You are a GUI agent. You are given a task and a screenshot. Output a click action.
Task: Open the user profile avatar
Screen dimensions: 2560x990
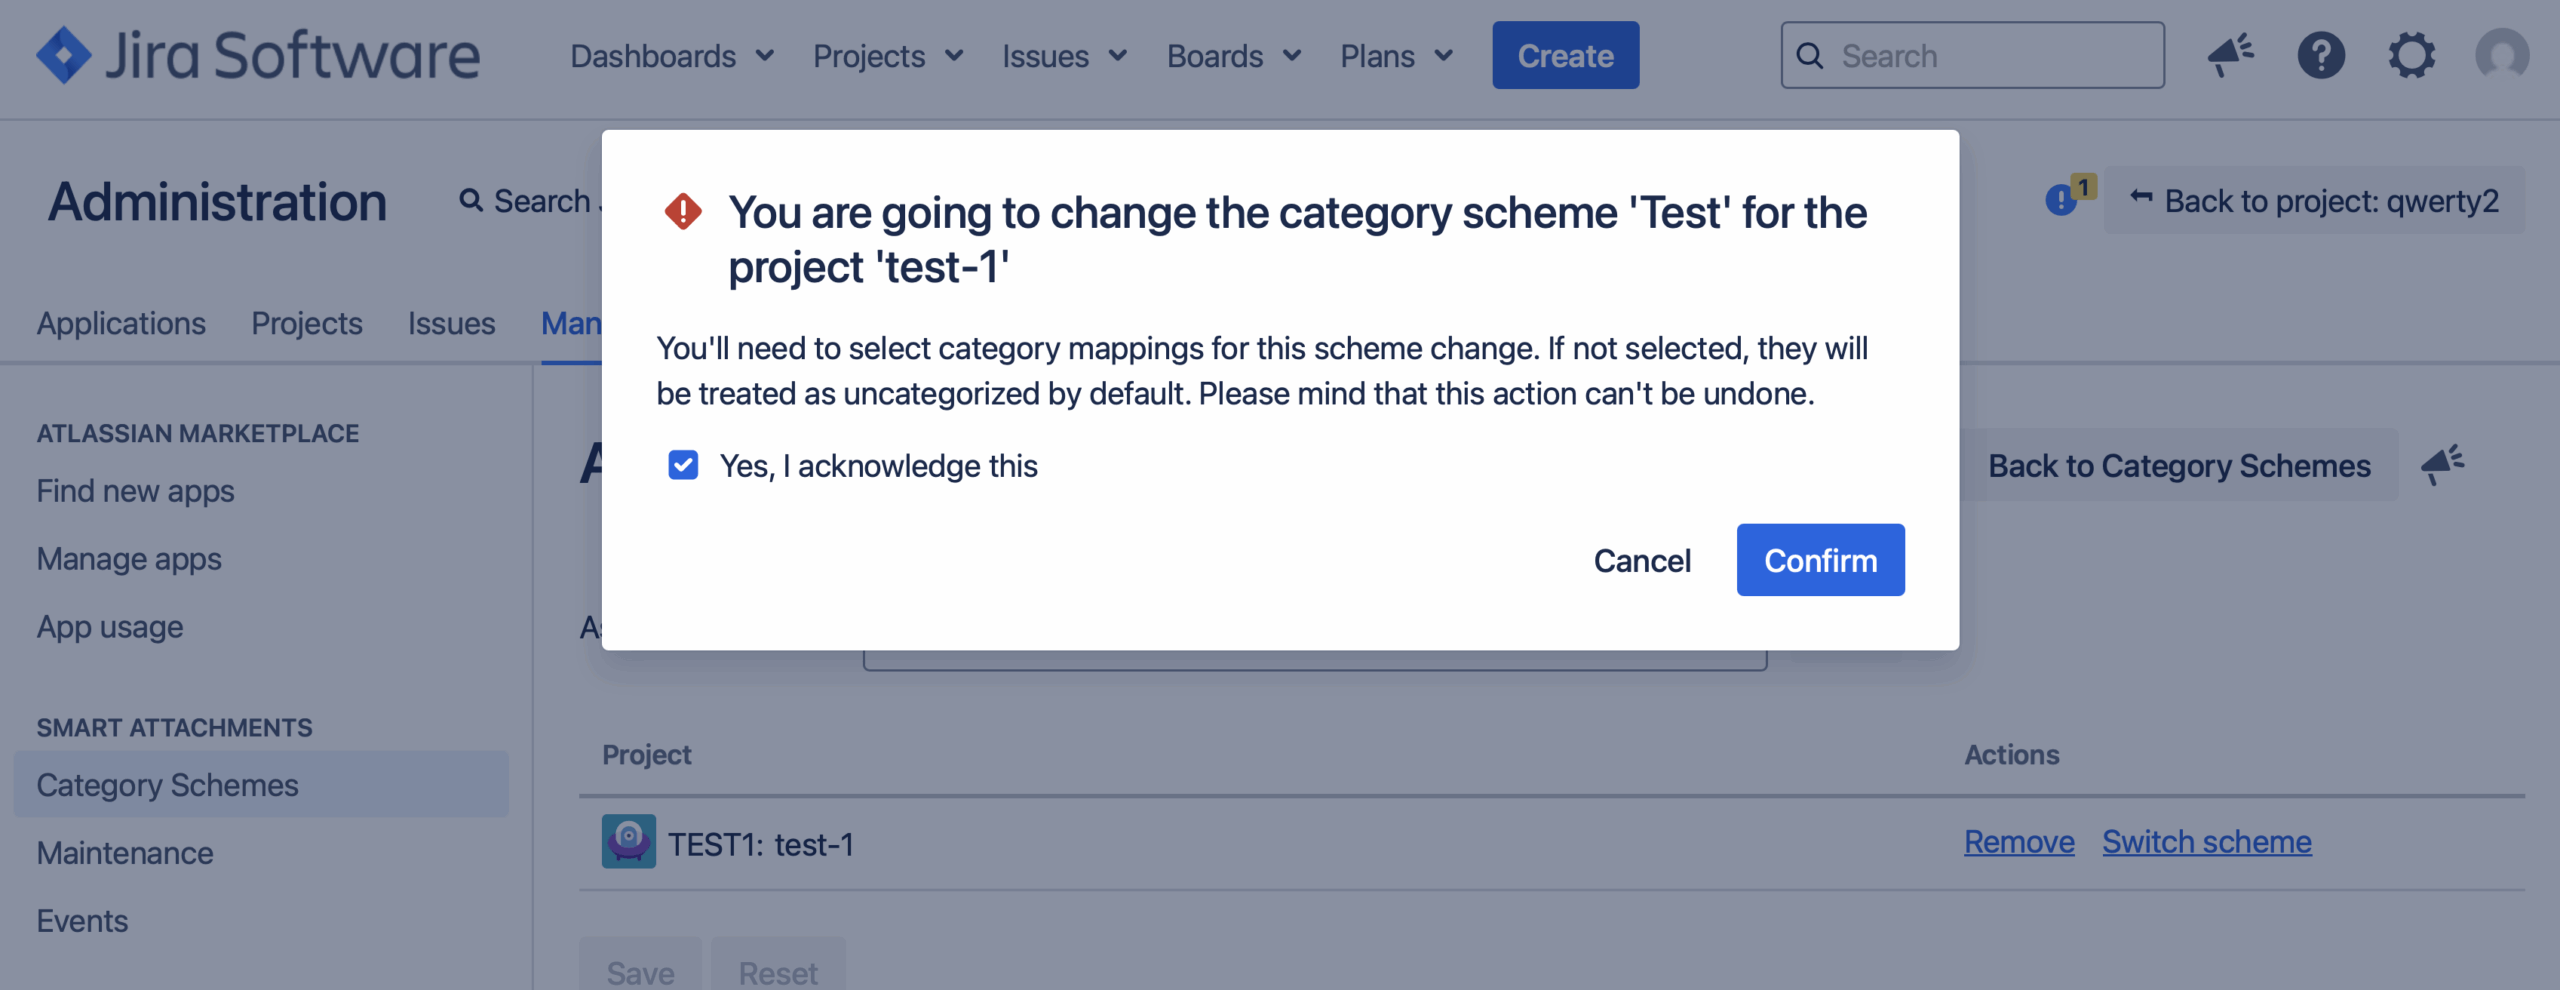tap(2501, 55)
